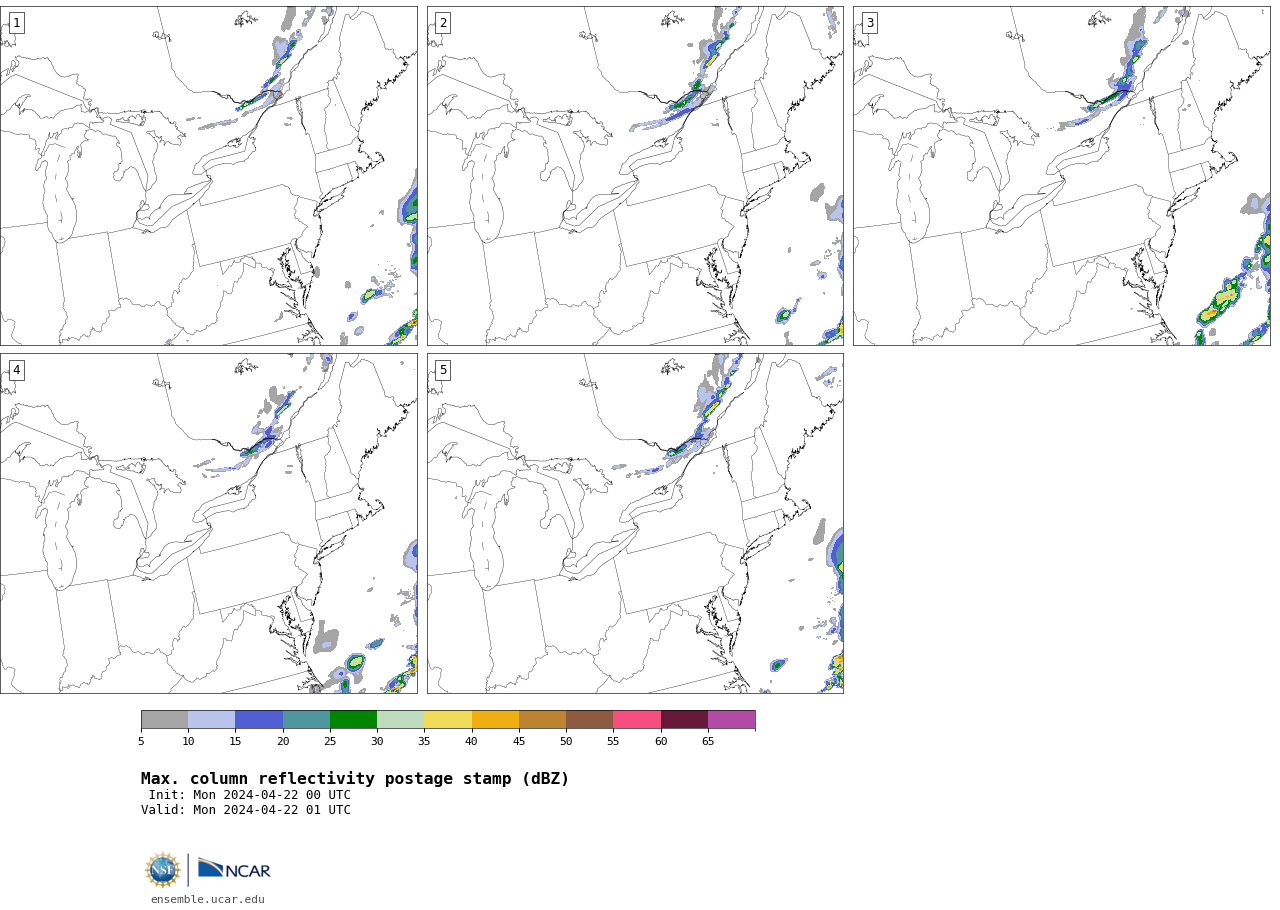Click the colorbar tick label 50
The height and width of the screenshot is (910, 1280).
(x=566, y=741)
